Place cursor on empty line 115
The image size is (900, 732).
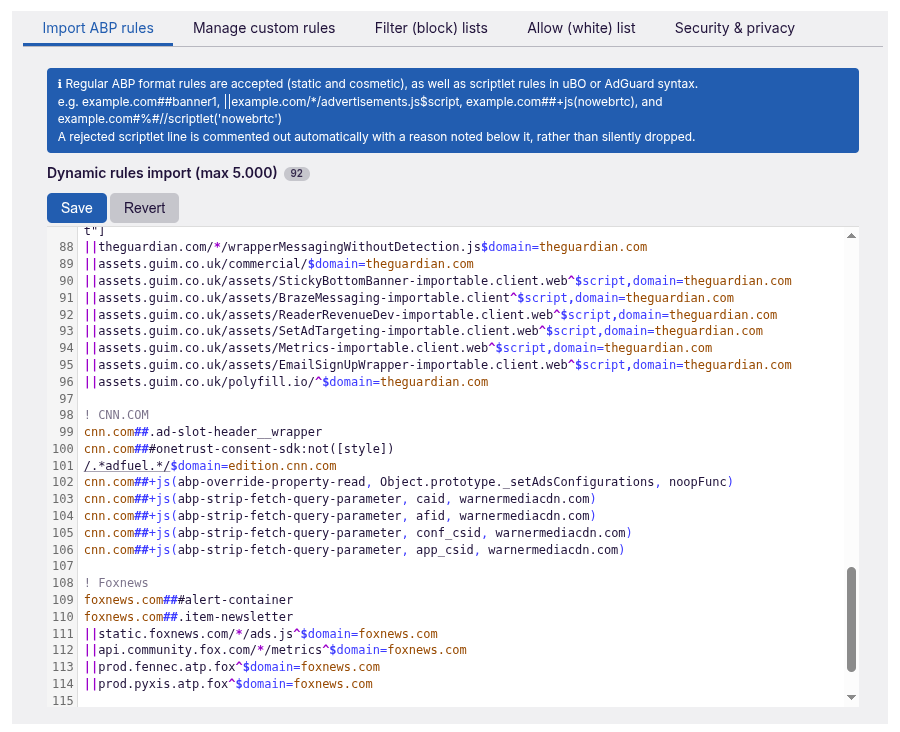pyautogui.click(x=459, y=700)
